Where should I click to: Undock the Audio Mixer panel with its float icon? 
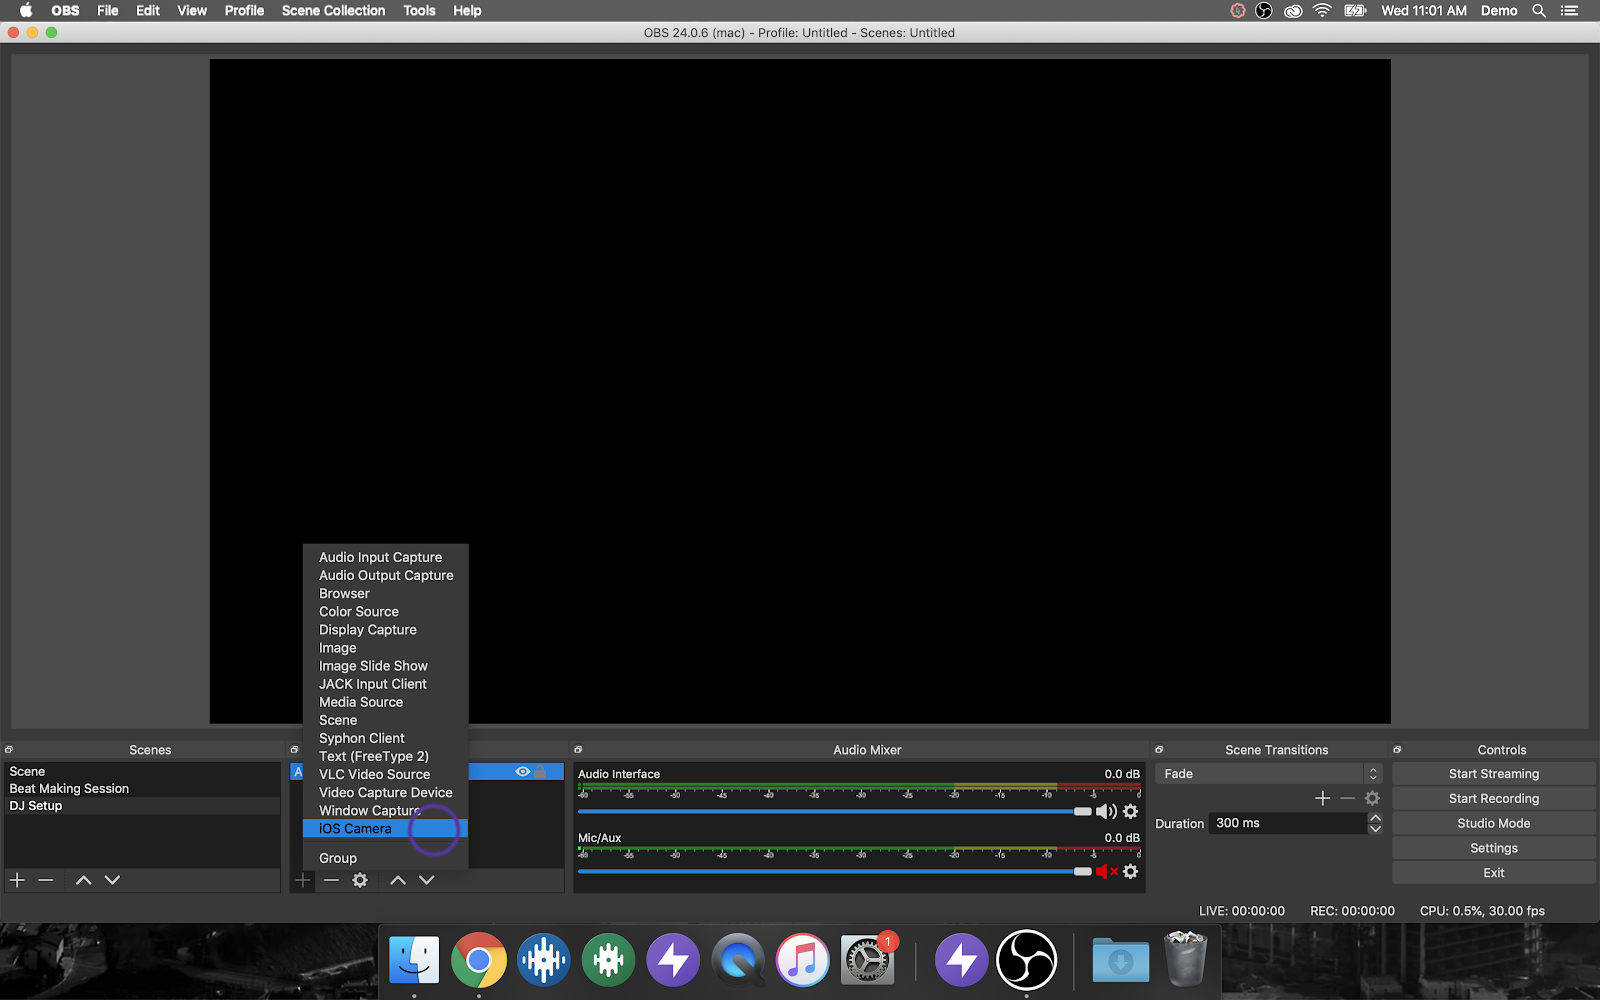click(x=578, y=749)
